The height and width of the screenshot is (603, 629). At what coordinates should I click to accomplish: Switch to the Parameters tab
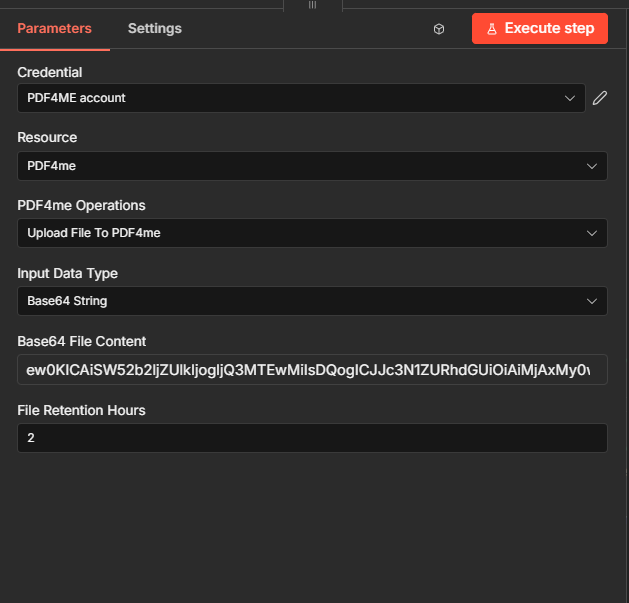tap(55, 28)
